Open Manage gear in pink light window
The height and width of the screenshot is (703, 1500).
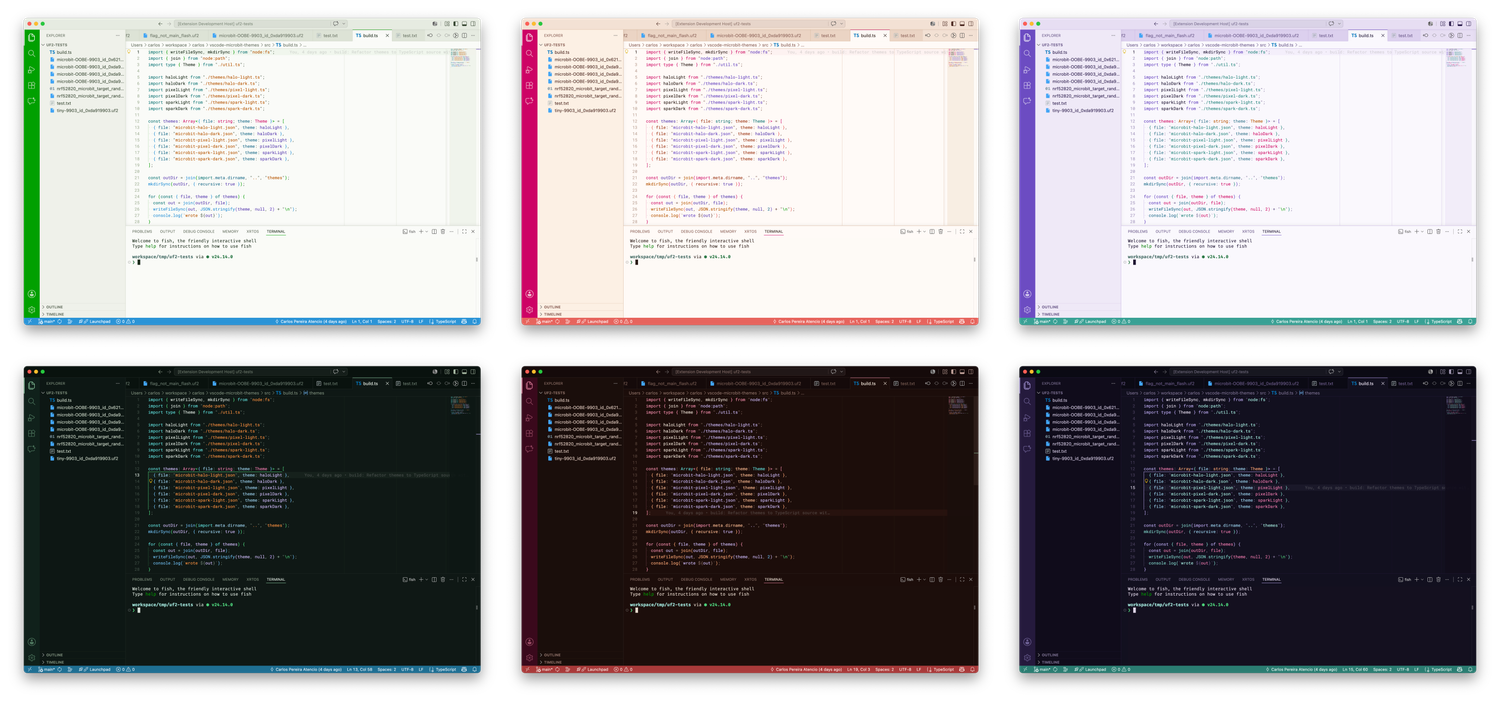[530, 310]
